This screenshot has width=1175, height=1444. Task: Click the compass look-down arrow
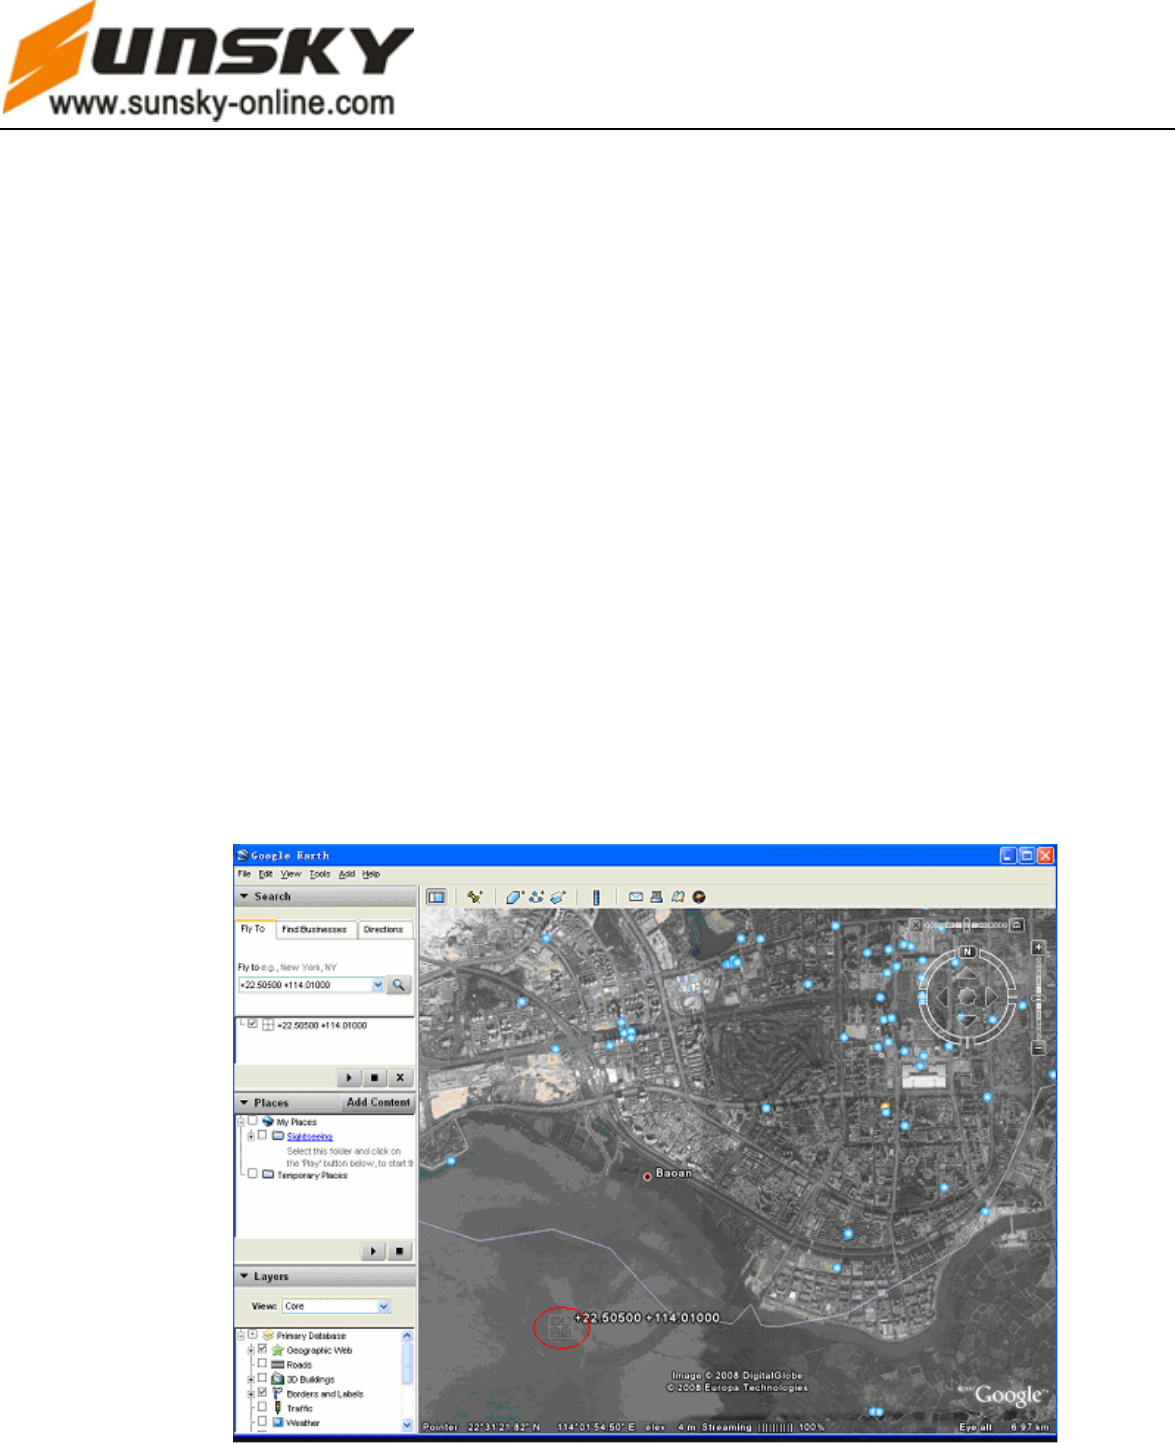coord(967,1020)
